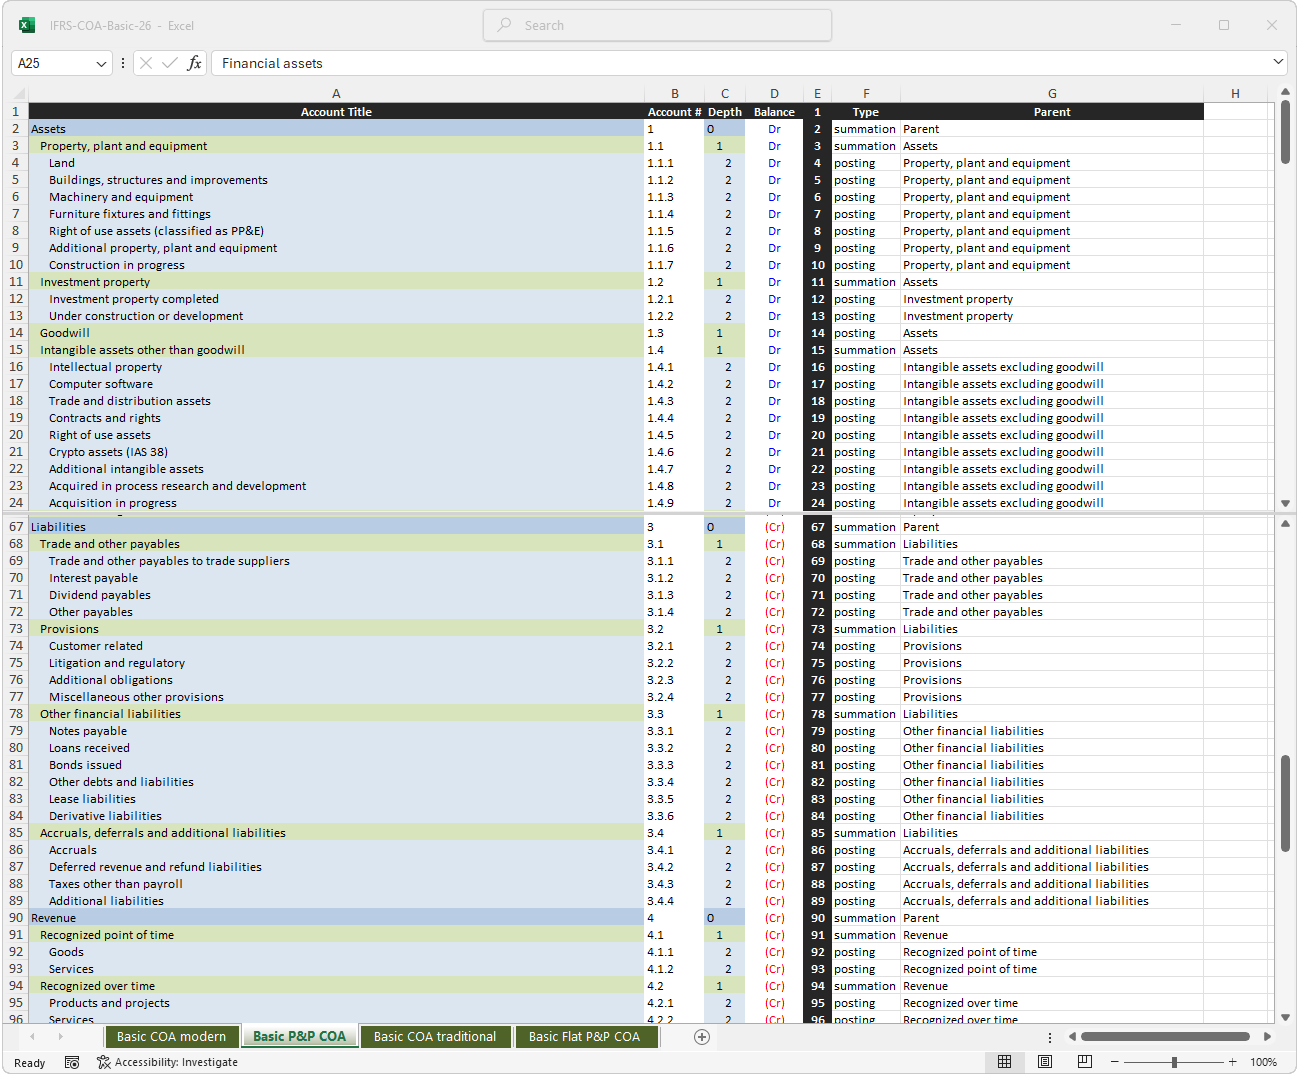Switch to Page Layout view icon
This screenshot has width=1298, height=1075.
tap(1045, 1062)
